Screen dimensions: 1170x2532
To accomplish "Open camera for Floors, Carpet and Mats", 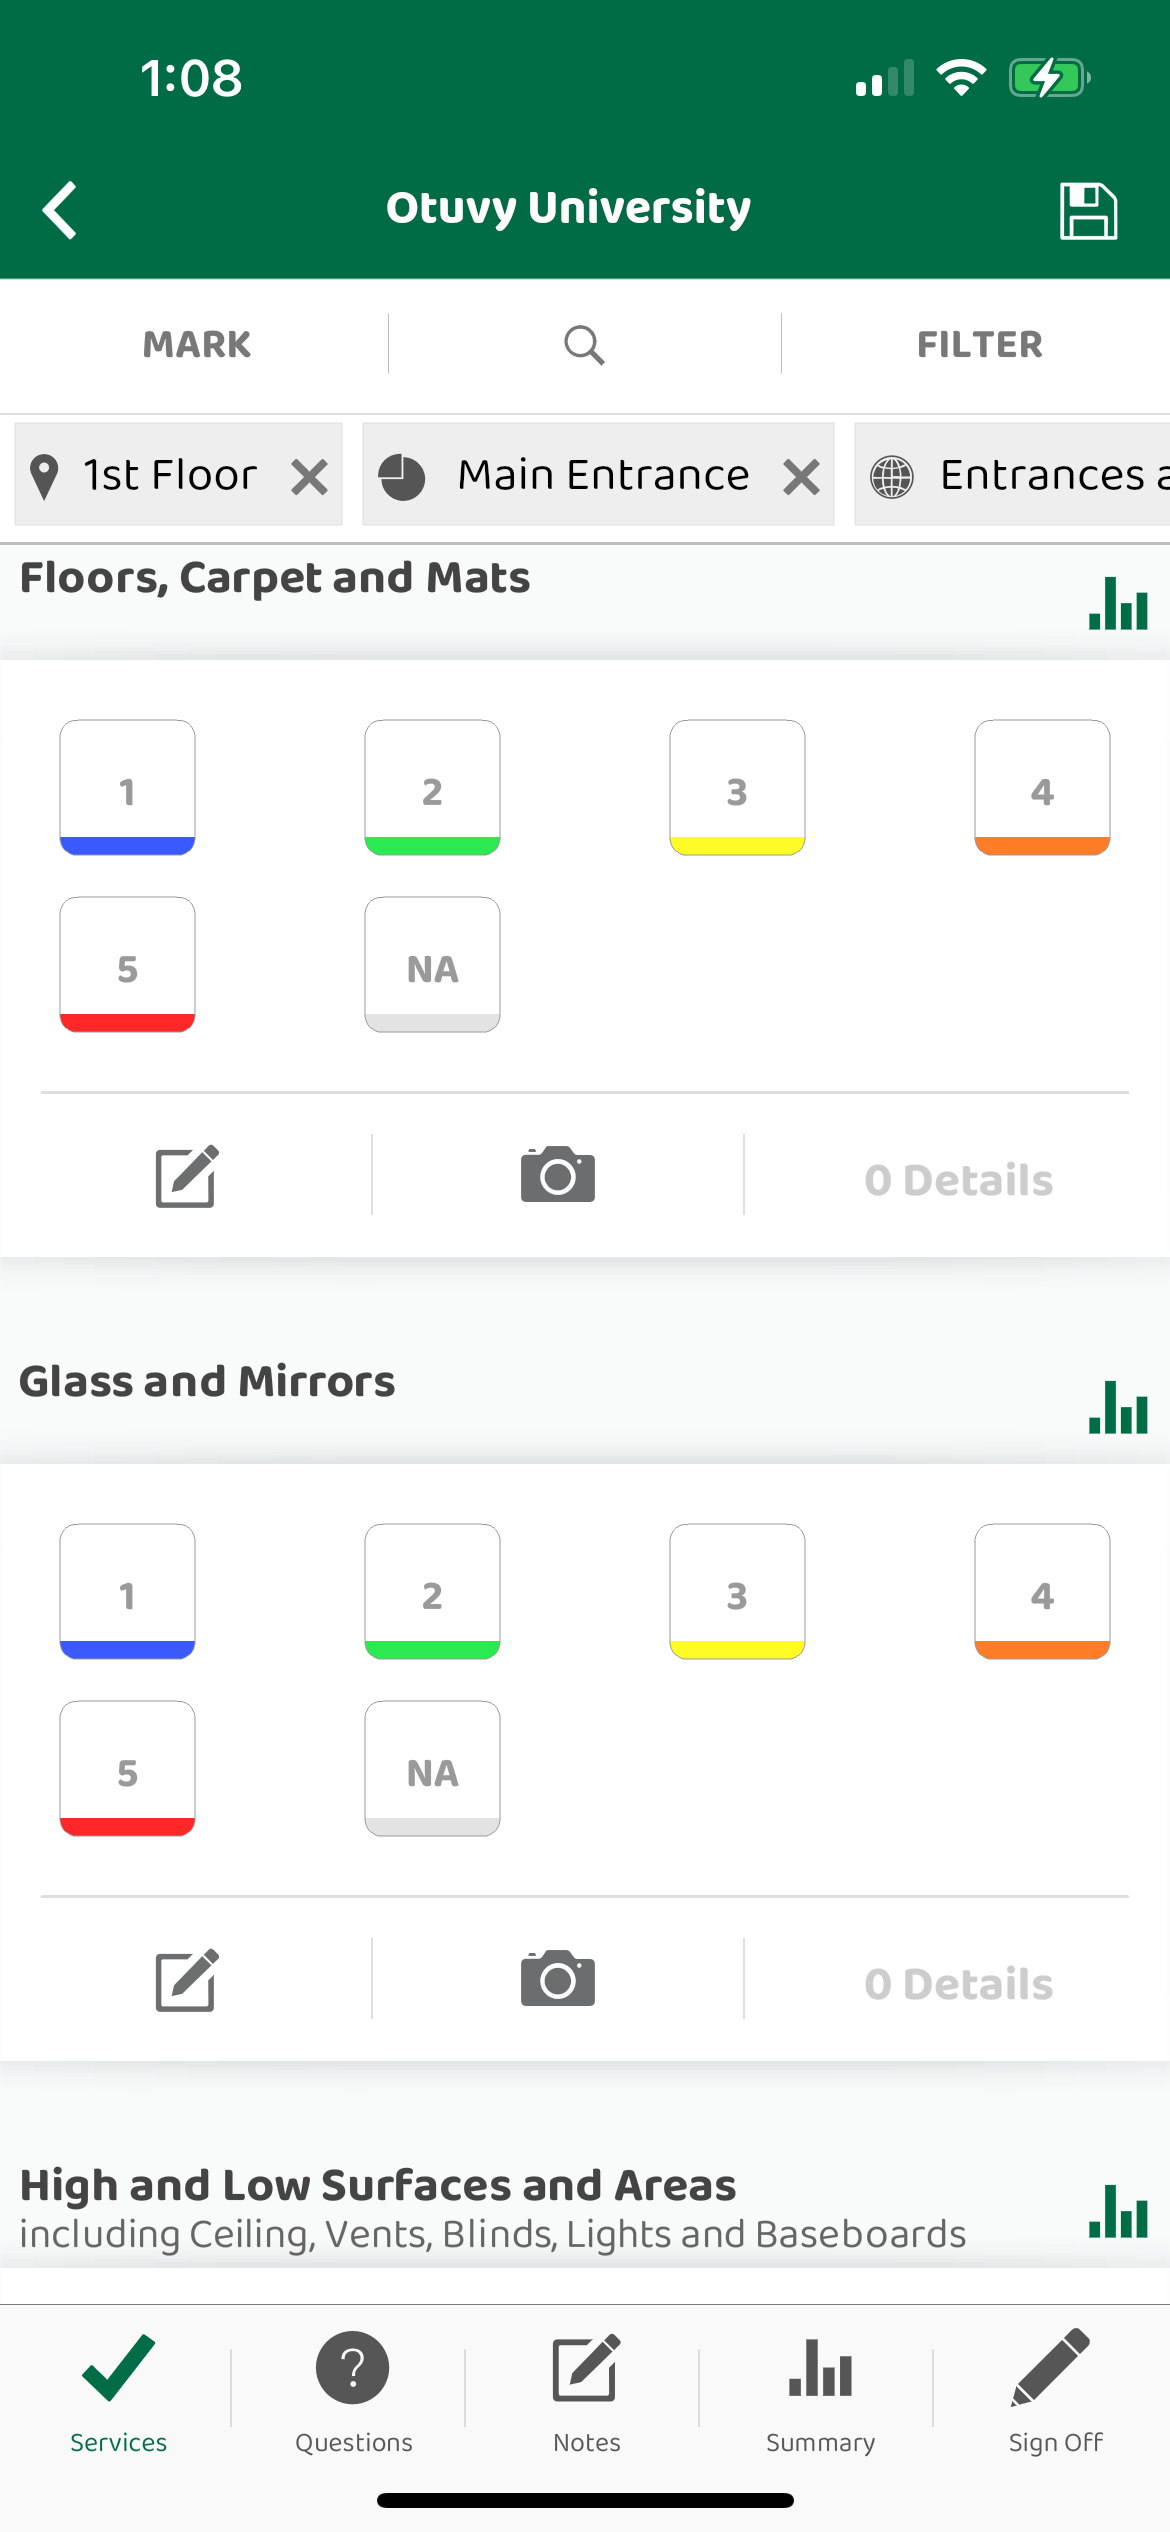I will 558,1175.
